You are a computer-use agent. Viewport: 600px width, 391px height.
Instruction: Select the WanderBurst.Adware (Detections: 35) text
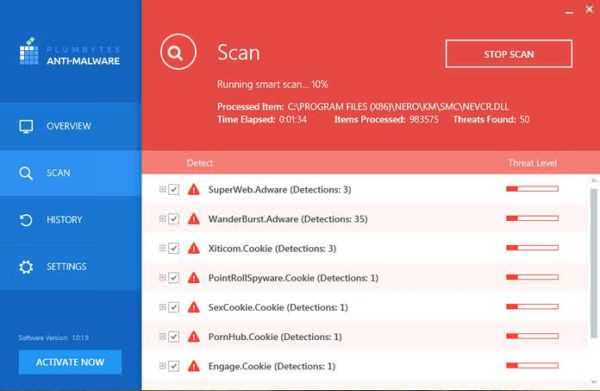(288, 219)
